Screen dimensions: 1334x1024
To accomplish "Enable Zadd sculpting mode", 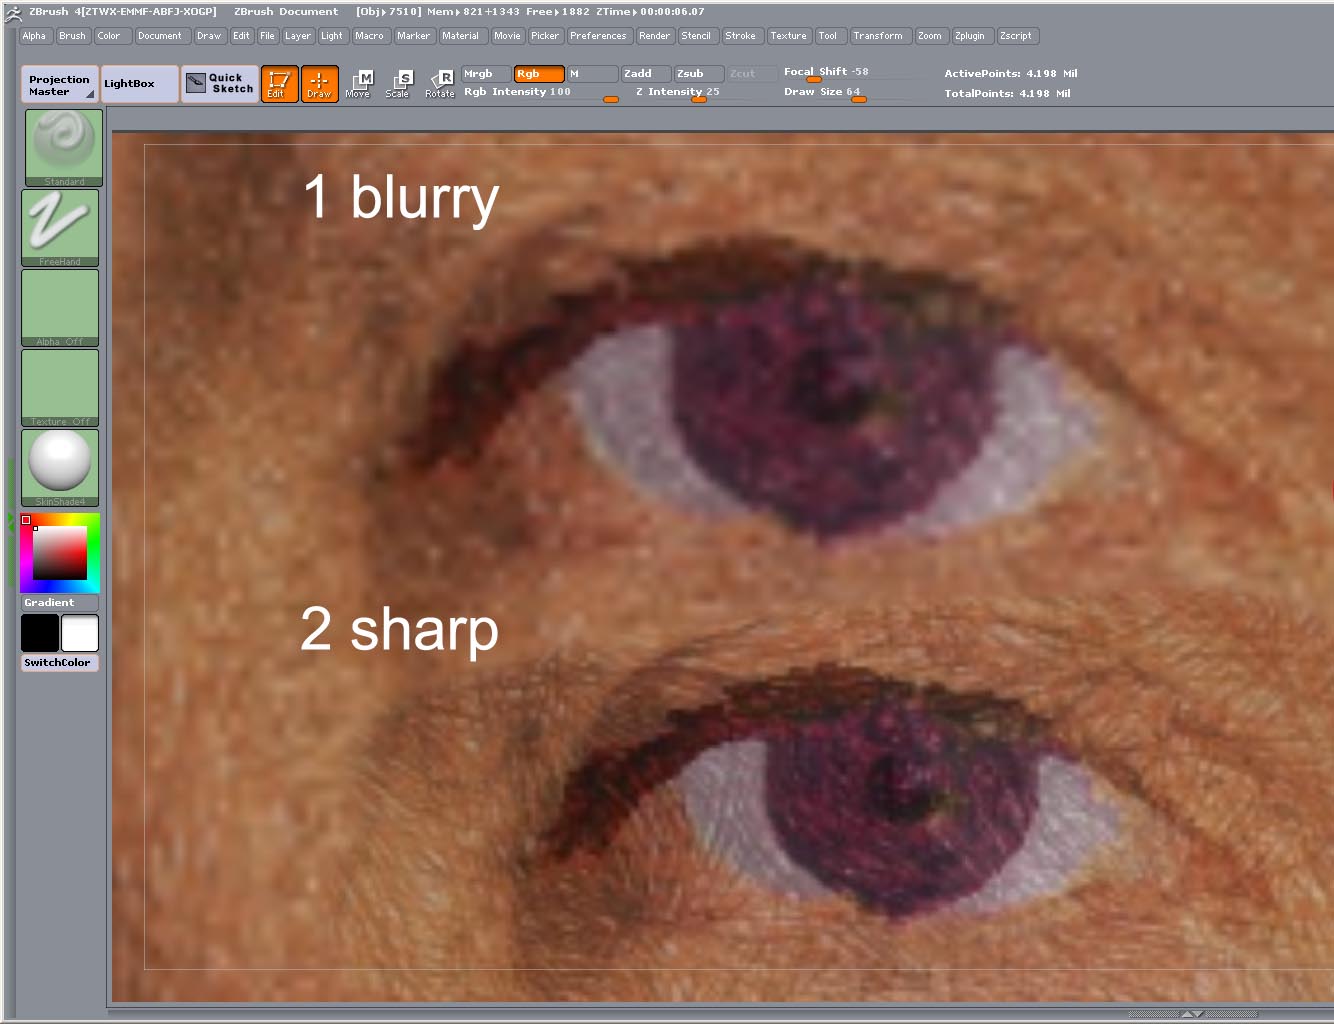I will [x=645, y=73].
